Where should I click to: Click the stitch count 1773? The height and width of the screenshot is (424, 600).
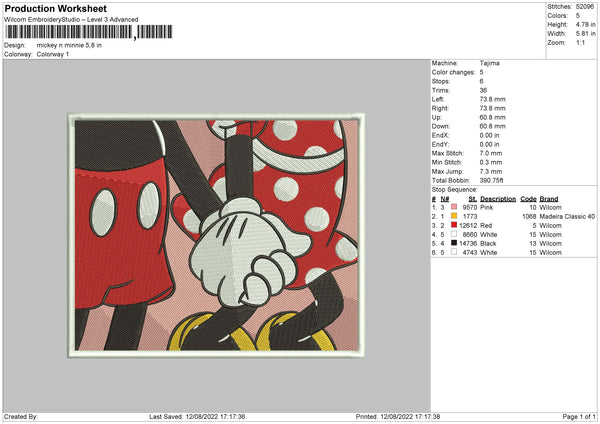coord(470,217)
